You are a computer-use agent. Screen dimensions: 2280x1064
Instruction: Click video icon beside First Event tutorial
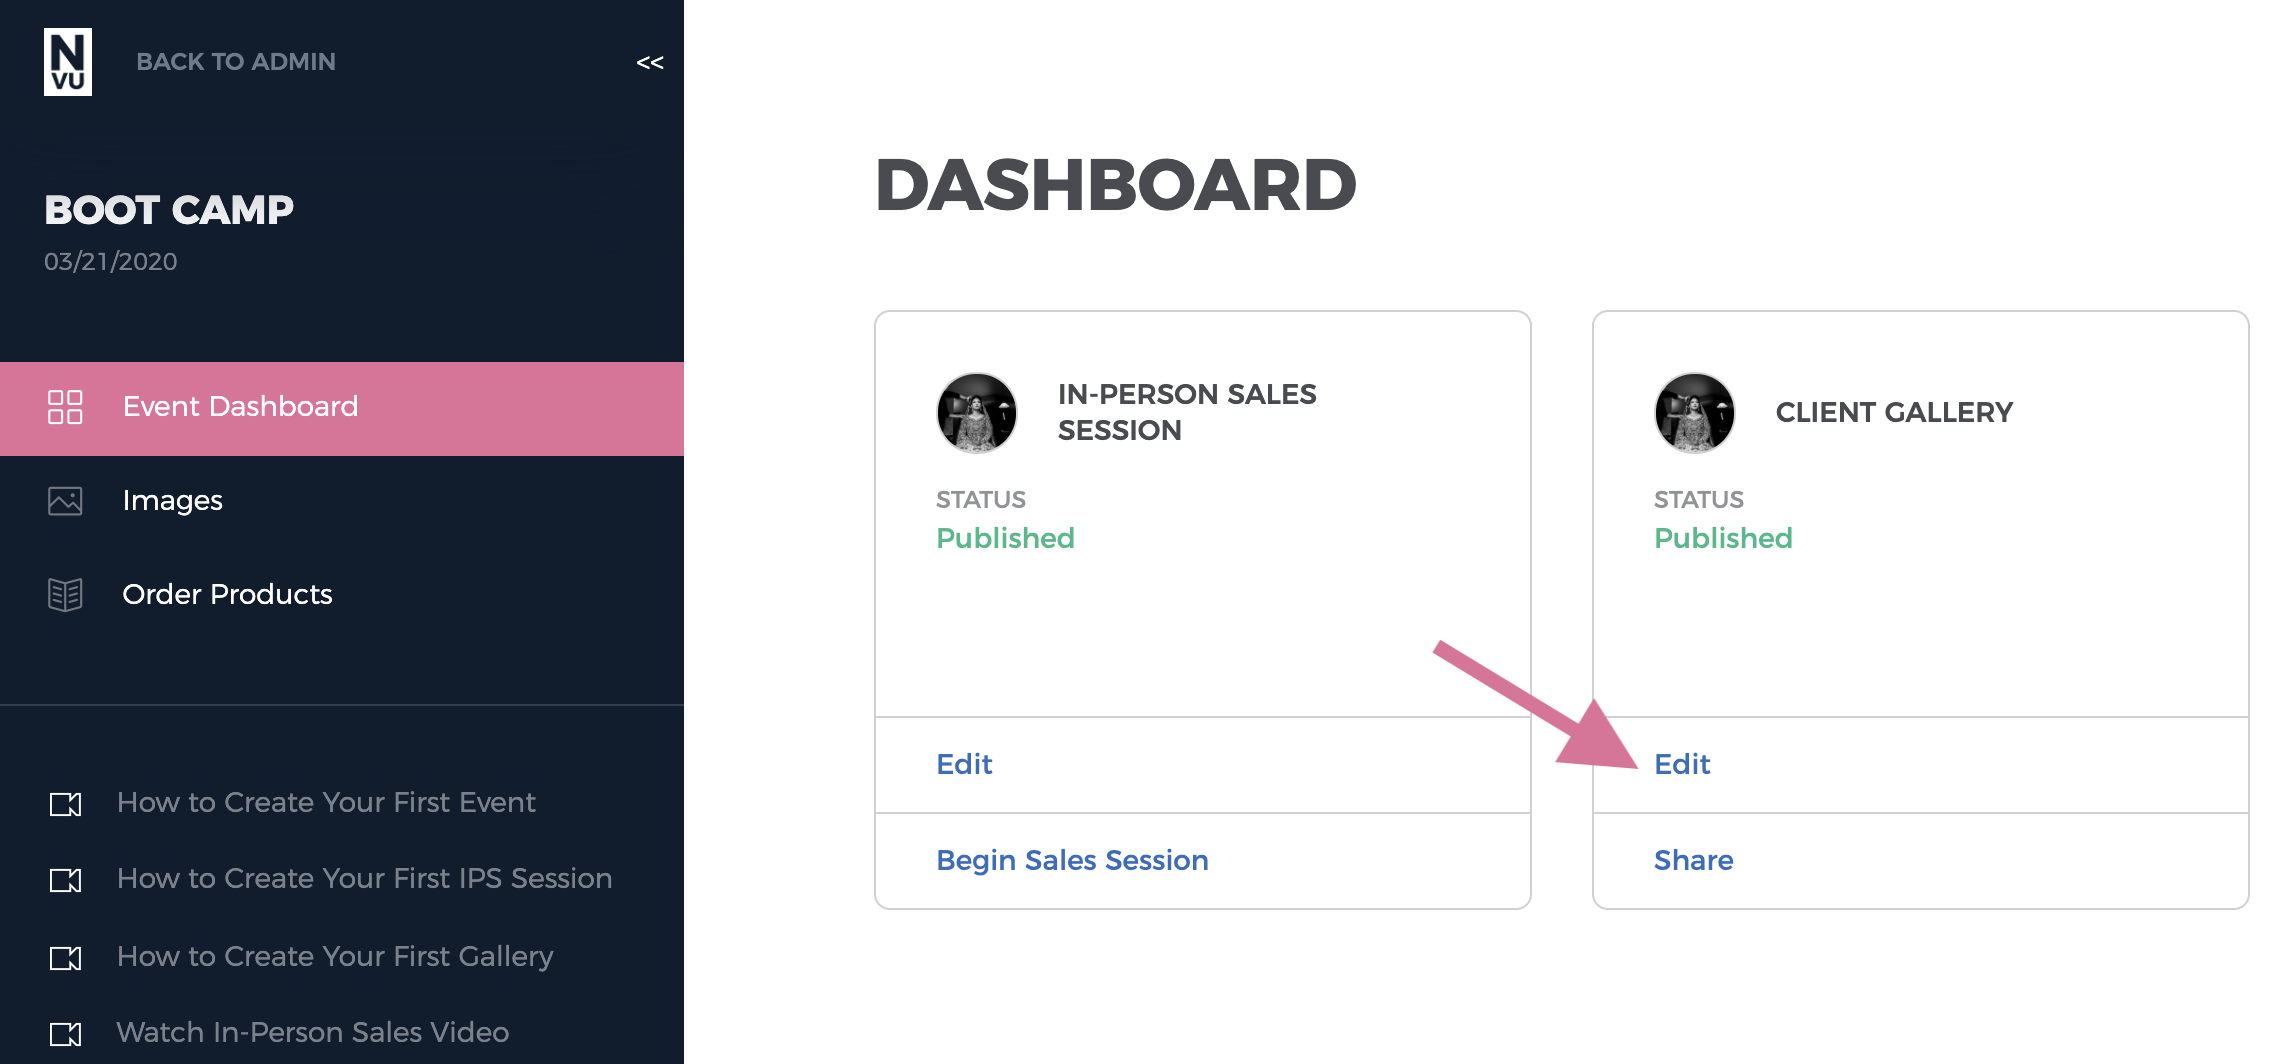65,804
